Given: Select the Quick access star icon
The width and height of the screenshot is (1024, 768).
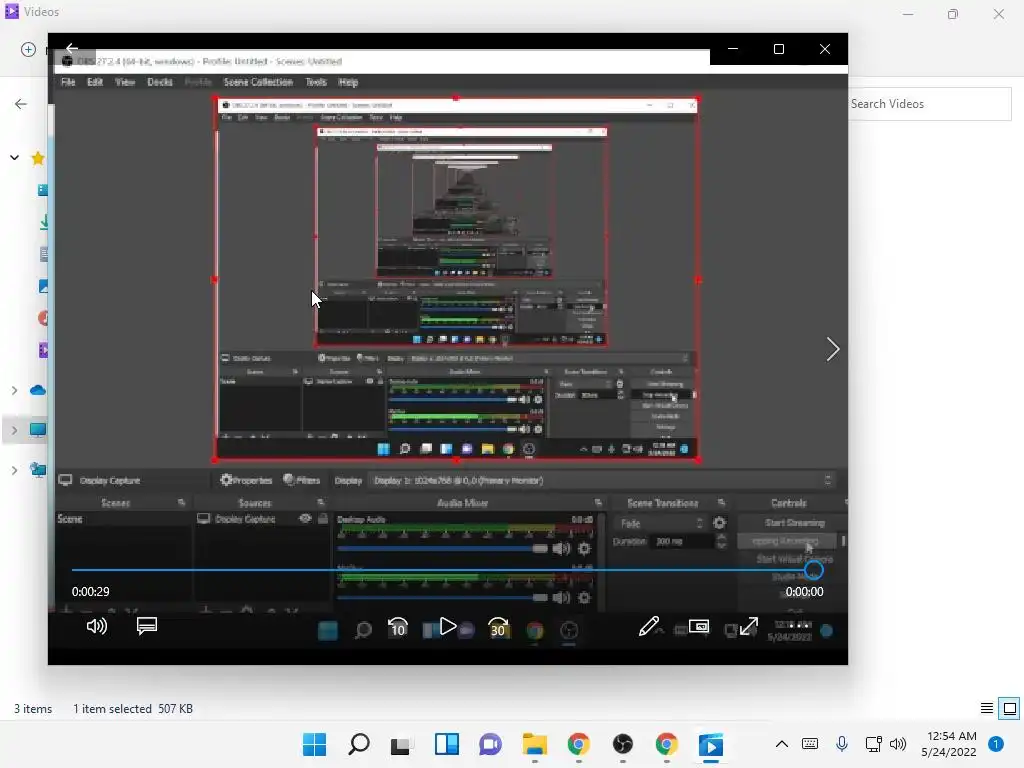Looking at the screenshot, I should pos(39,158).
